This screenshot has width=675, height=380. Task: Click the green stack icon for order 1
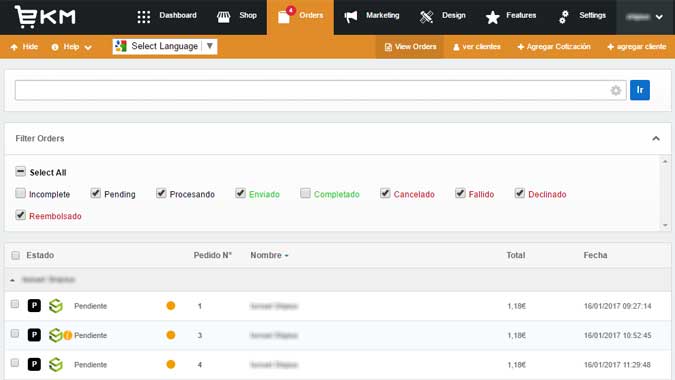pyautogui.click(x=56, y=306)
